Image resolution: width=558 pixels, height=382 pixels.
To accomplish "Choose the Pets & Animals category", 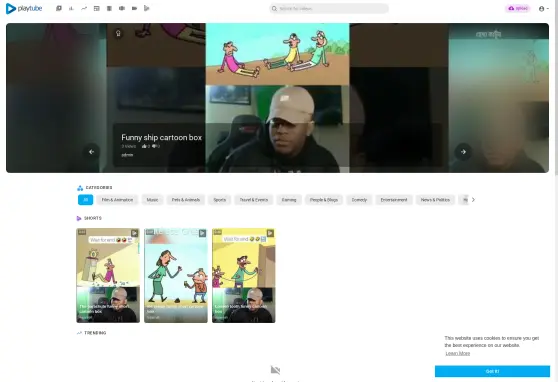I will tap(186, 200).
